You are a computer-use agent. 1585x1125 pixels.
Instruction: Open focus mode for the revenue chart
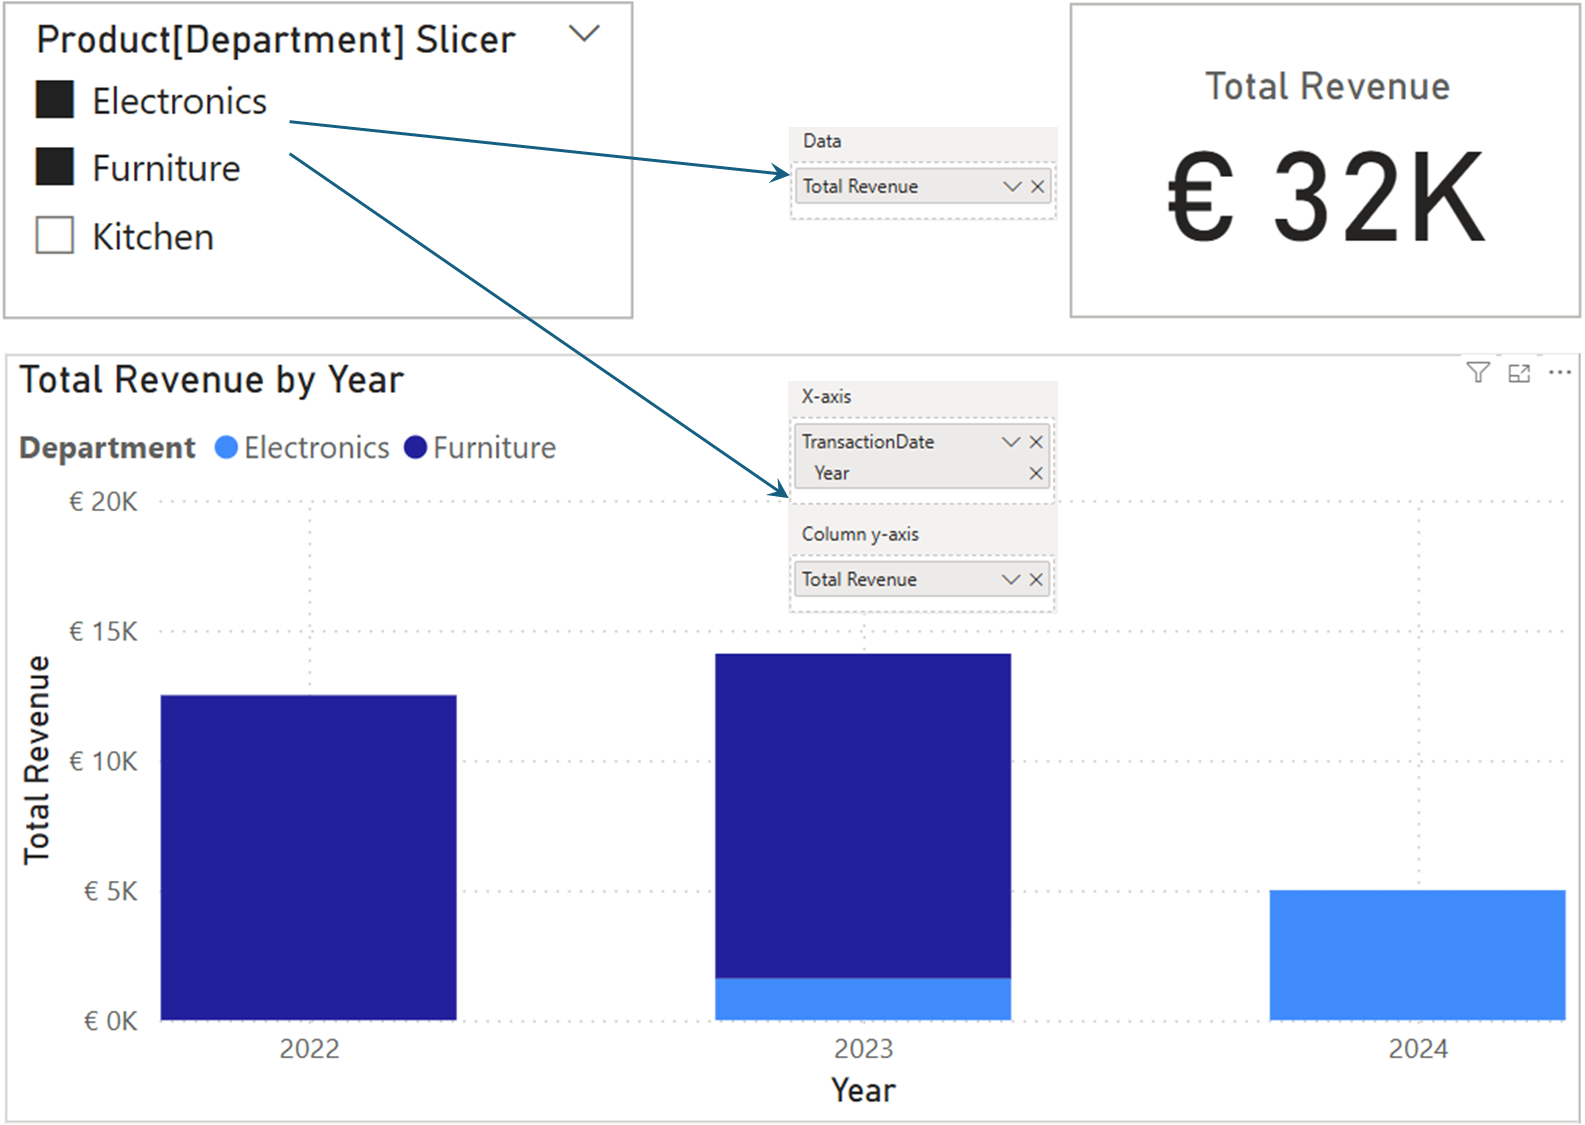click(x=1519, y=373)
